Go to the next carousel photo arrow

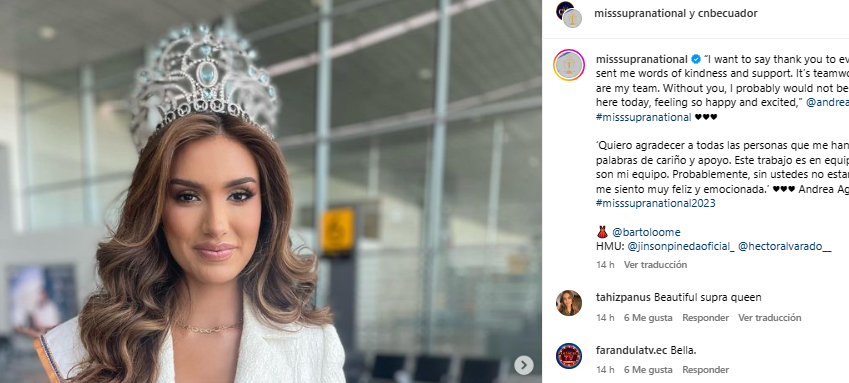click(523, 365)
